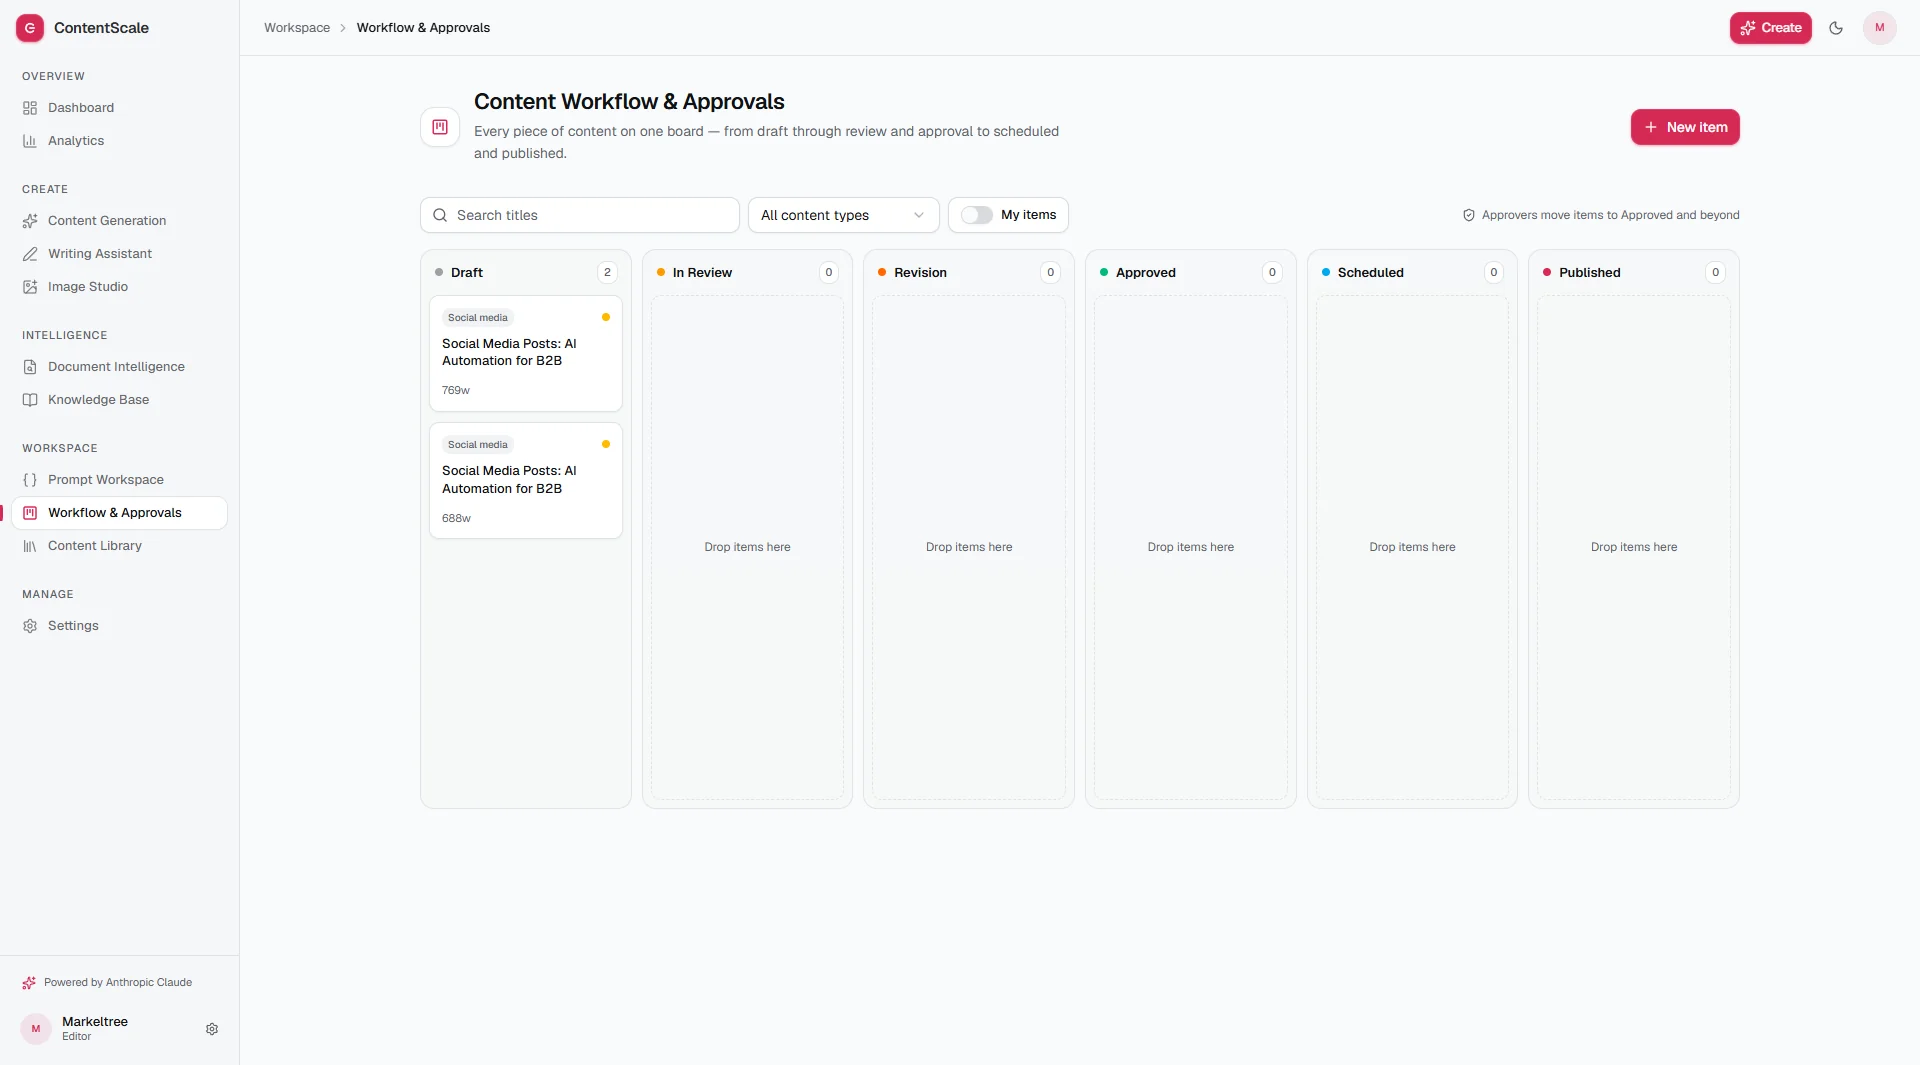
Task: Click the gear icon beside Markeltree
Action: (x=212, y=1029)
